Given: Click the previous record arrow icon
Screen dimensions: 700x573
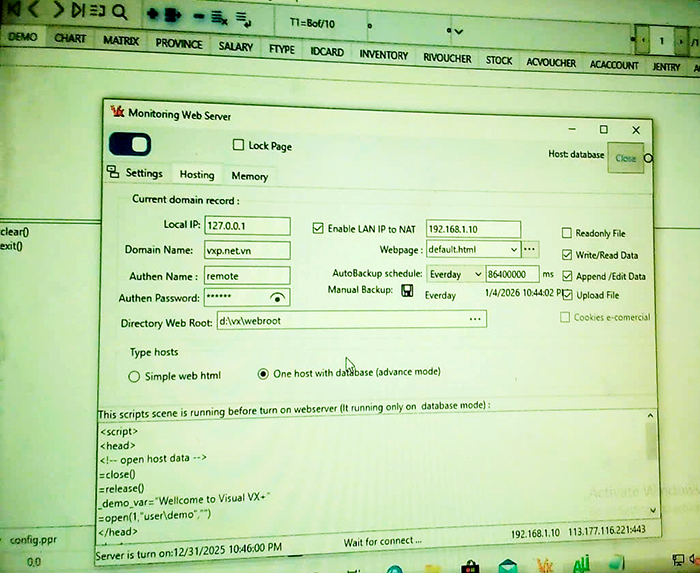Looking at the screenshot, I should click(x=35, y=11).
